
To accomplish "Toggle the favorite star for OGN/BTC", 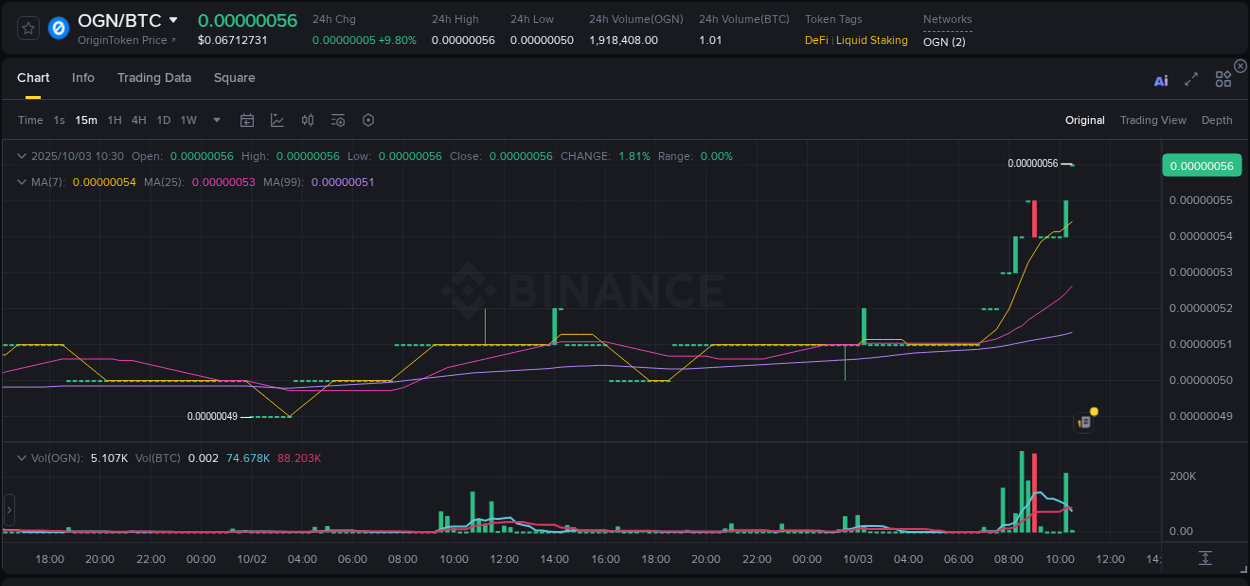I will 27,27.
